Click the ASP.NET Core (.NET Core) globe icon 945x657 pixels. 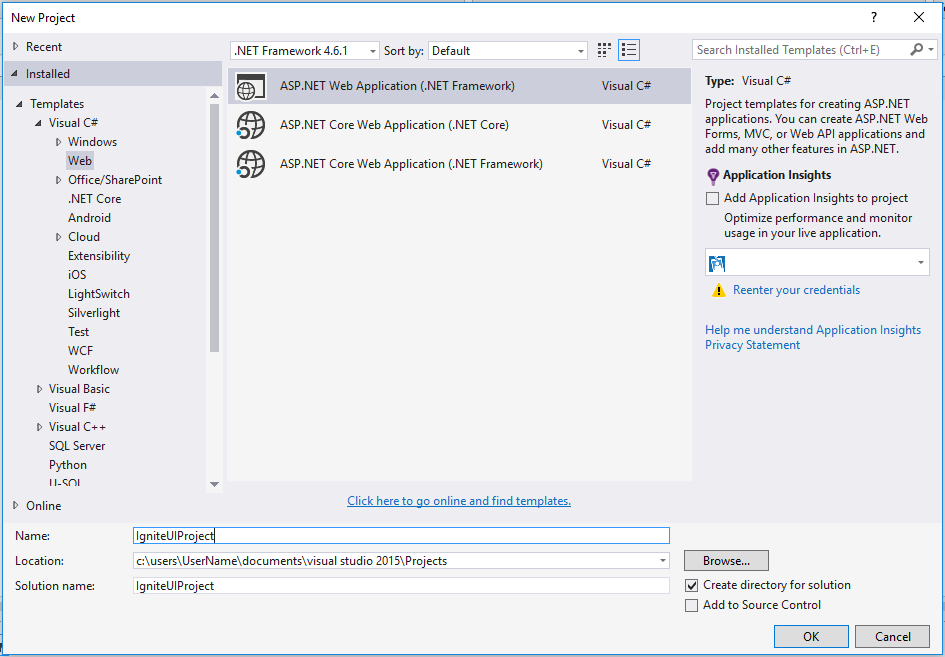[x=251, y=125]
